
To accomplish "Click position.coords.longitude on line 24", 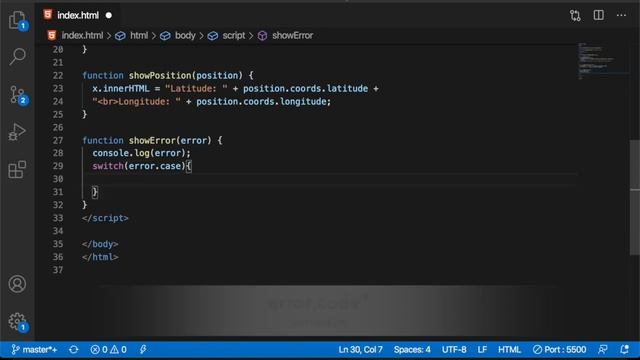I will (262, 101).
